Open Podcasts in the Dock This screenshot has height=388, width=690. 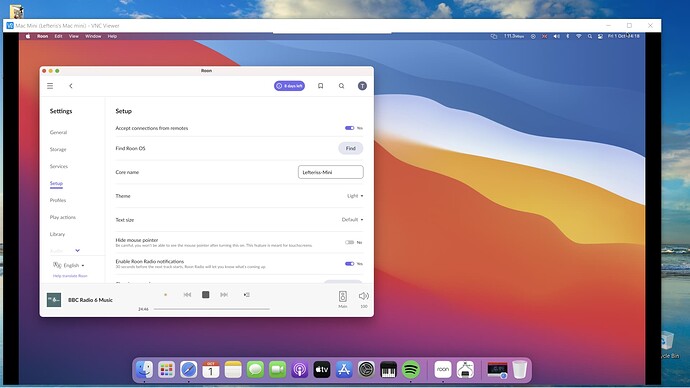click(300, 370)
